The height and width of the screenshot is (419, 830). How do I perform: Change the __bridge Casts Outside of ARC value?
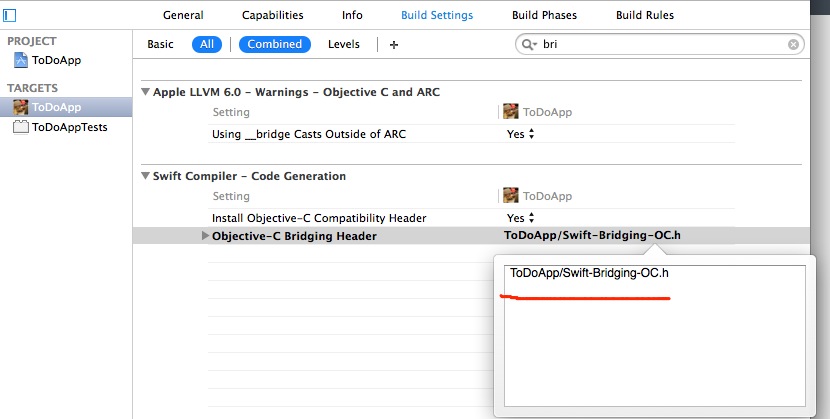tap(521, 134)
